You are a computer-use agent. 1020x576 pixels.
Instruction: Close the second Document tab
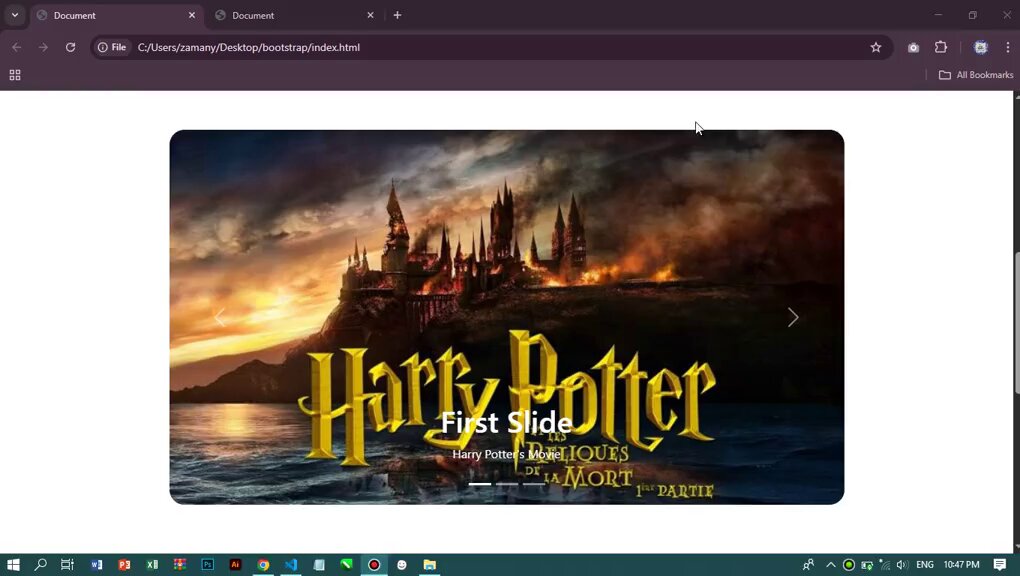tap(370, 15)
